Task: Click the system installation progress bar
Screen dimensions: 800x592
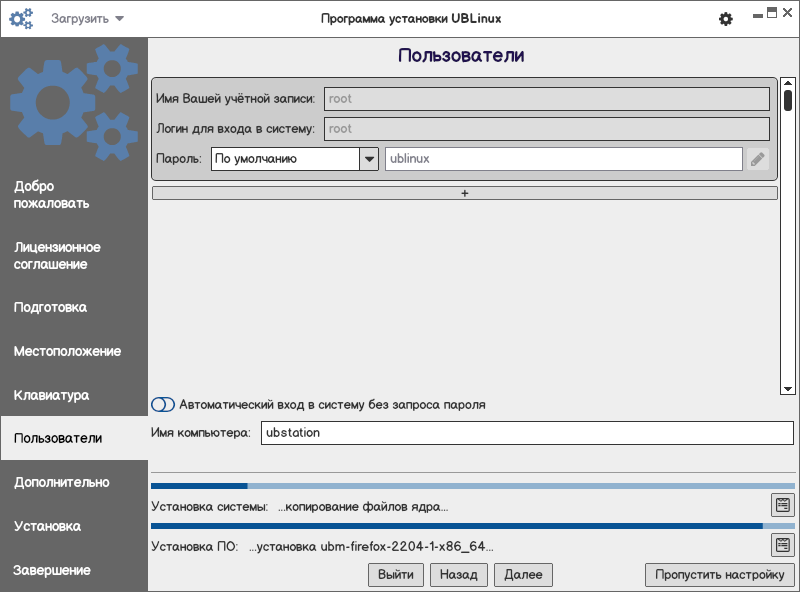Action: coord(473,486)
